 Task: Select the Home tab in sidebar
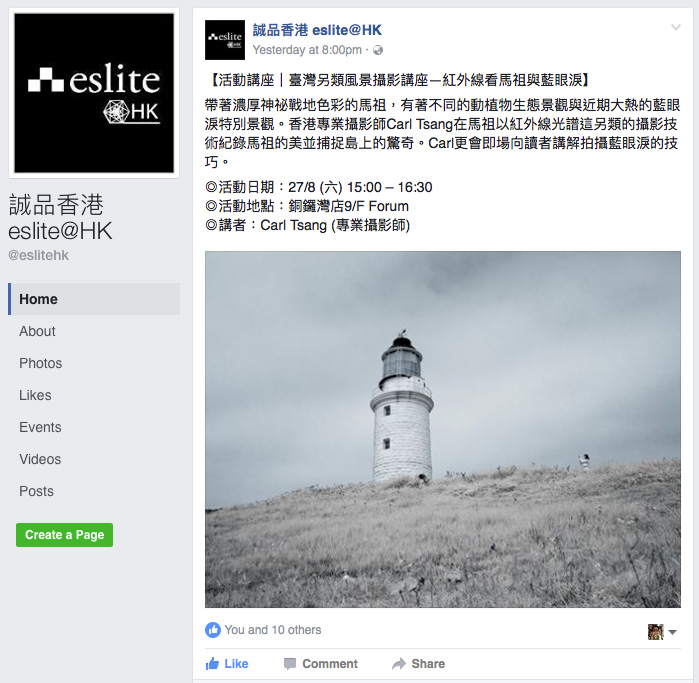click(x=94, y=299)
